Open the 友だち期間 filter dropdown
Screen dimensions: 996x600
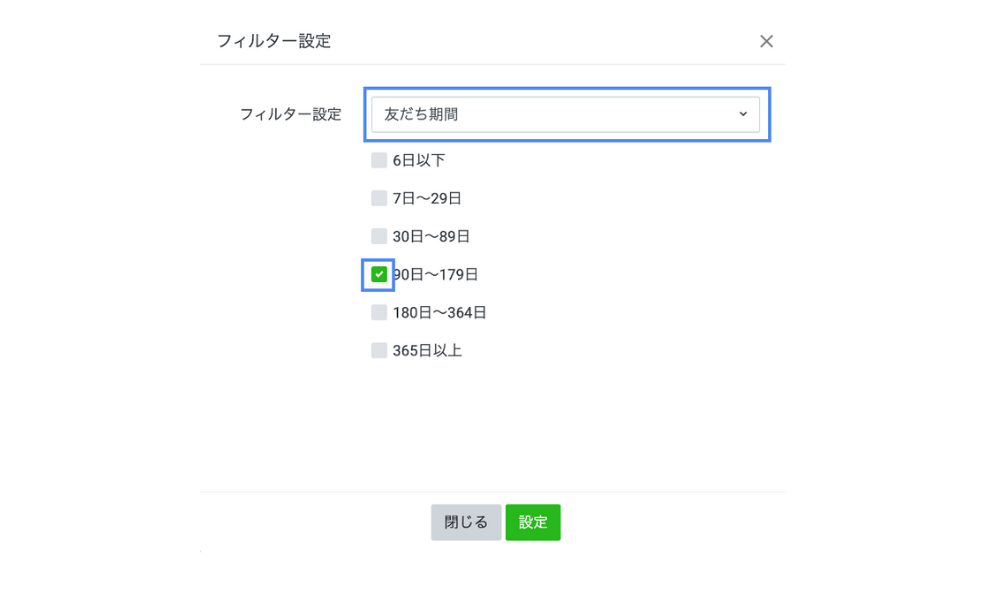click(x=565, y=114)
